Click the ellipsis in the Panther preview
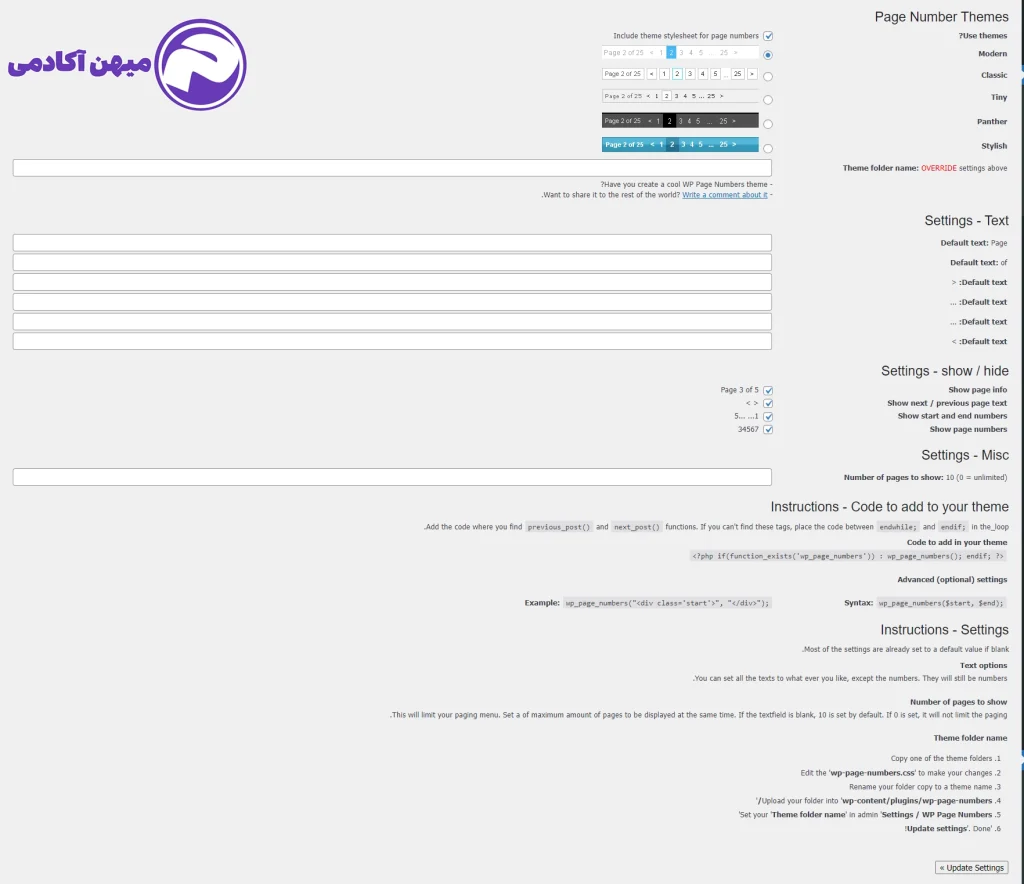 point(710,121)
